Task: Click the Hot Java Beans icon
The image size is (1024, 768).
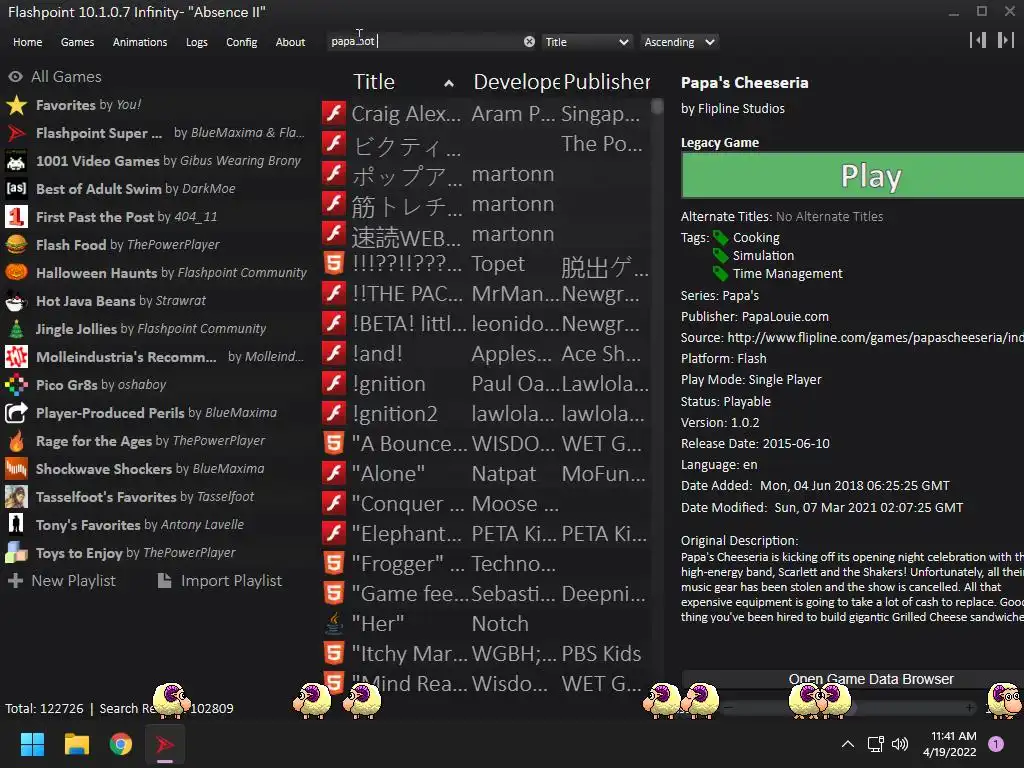Action: coord(16,301)
